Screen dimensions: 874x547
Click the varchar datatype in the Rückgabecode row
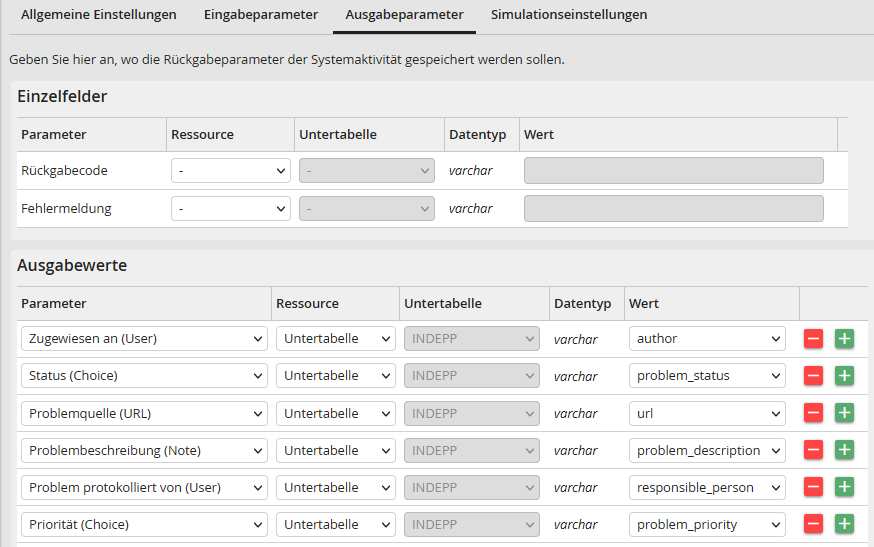coord(470,171)
